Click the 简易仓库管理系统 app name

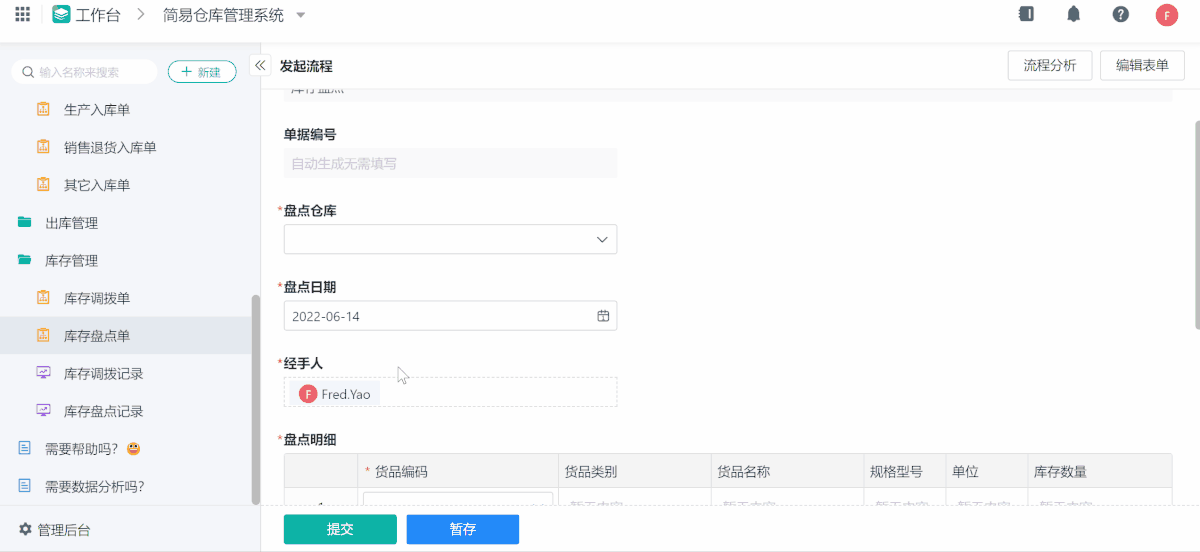(223, 15)
